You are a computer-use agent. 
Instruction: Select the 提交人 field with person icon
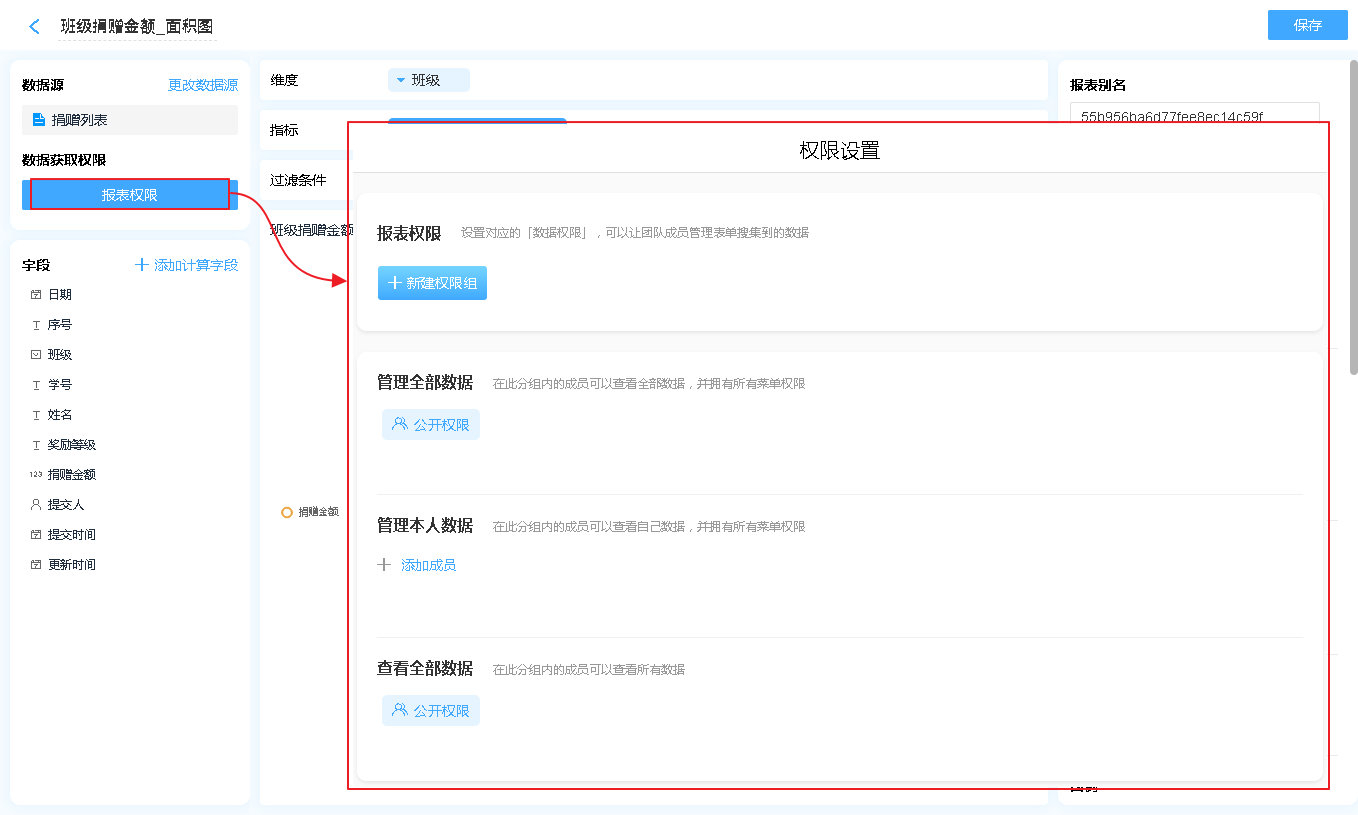(x=66, y=505)
